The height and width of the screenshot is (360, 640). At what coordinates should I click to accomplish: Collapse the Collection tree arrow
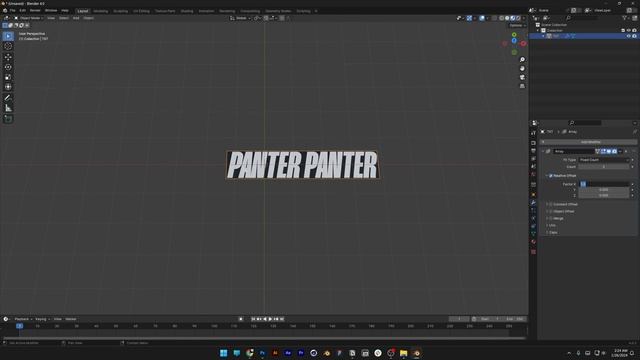538,30
